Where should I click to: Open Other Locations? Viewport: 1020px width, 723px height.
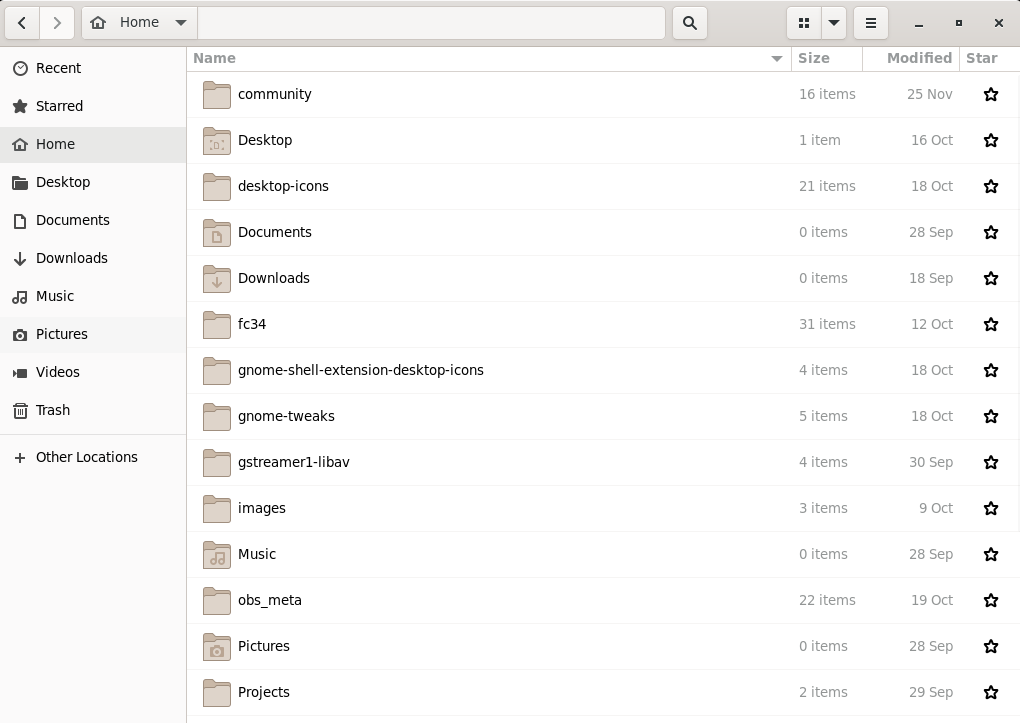[x=86, y=457]
